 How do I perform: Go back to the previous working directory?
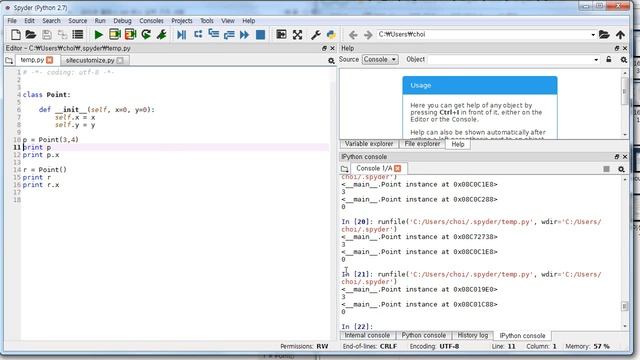point(353,35)
